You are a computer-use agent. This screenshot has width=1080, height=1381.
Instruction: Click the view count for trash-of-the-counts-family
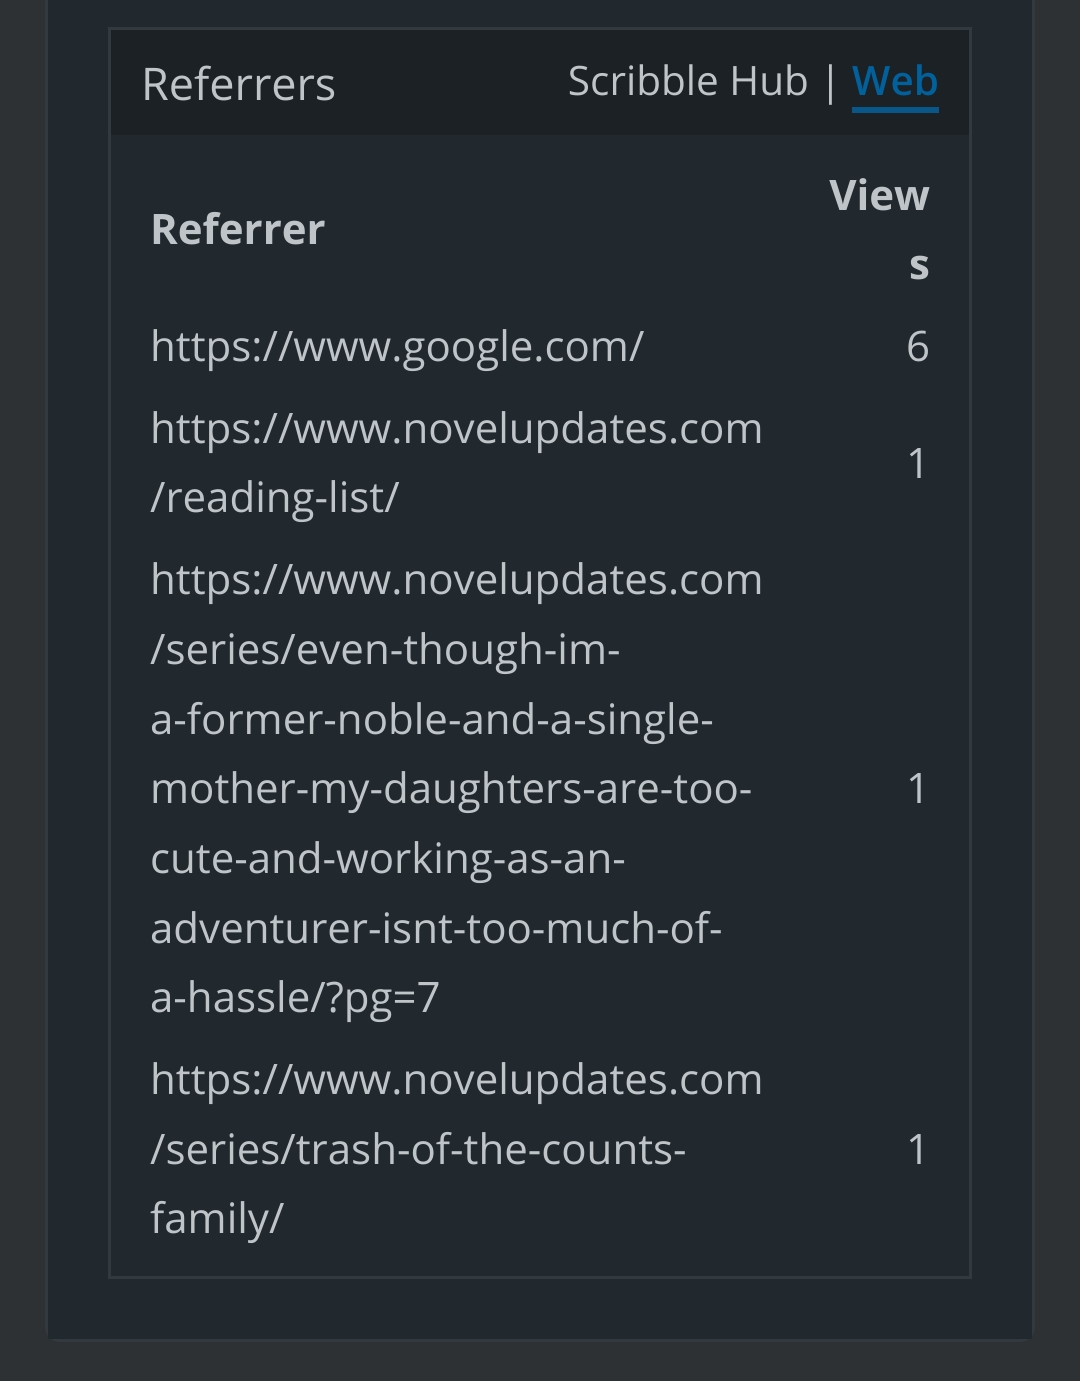tap(917, 1150)
